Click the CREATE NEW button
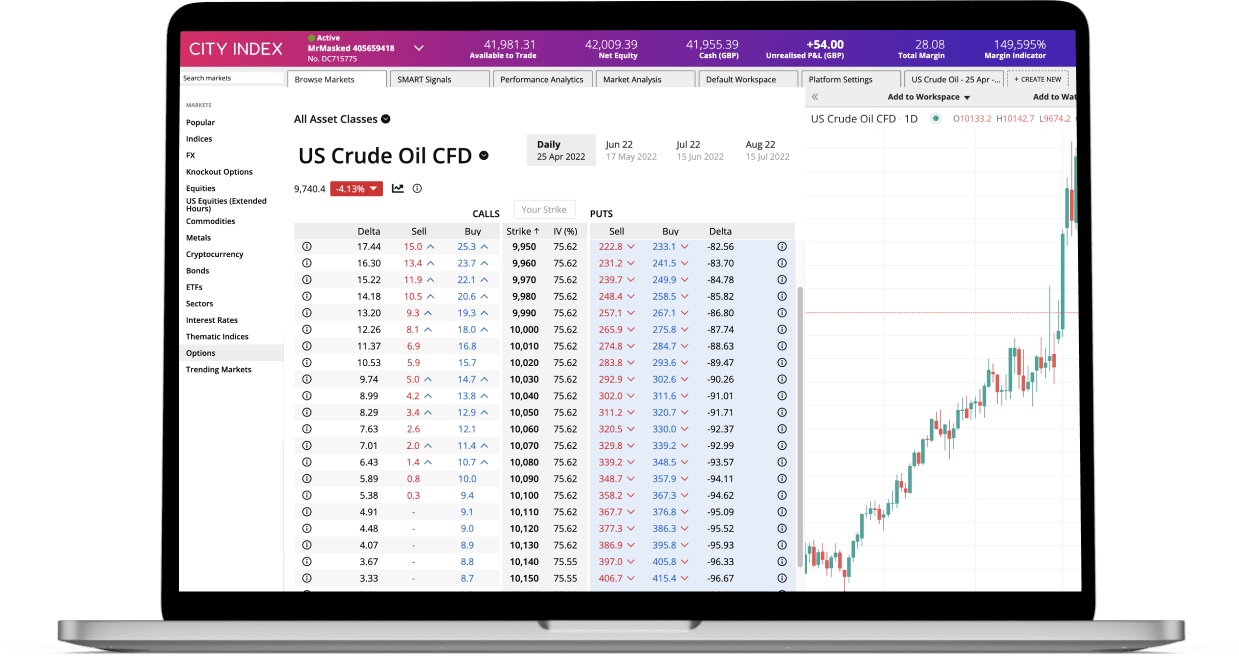1239x663 pixels. tap(1038, 78)
